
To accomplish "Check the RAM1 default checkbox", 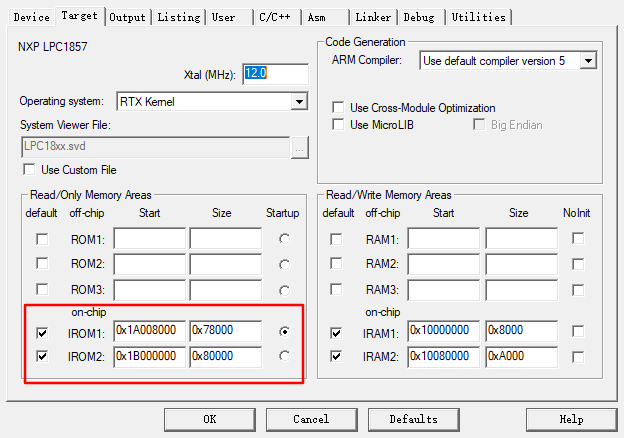I will click(x=336, y=239).
